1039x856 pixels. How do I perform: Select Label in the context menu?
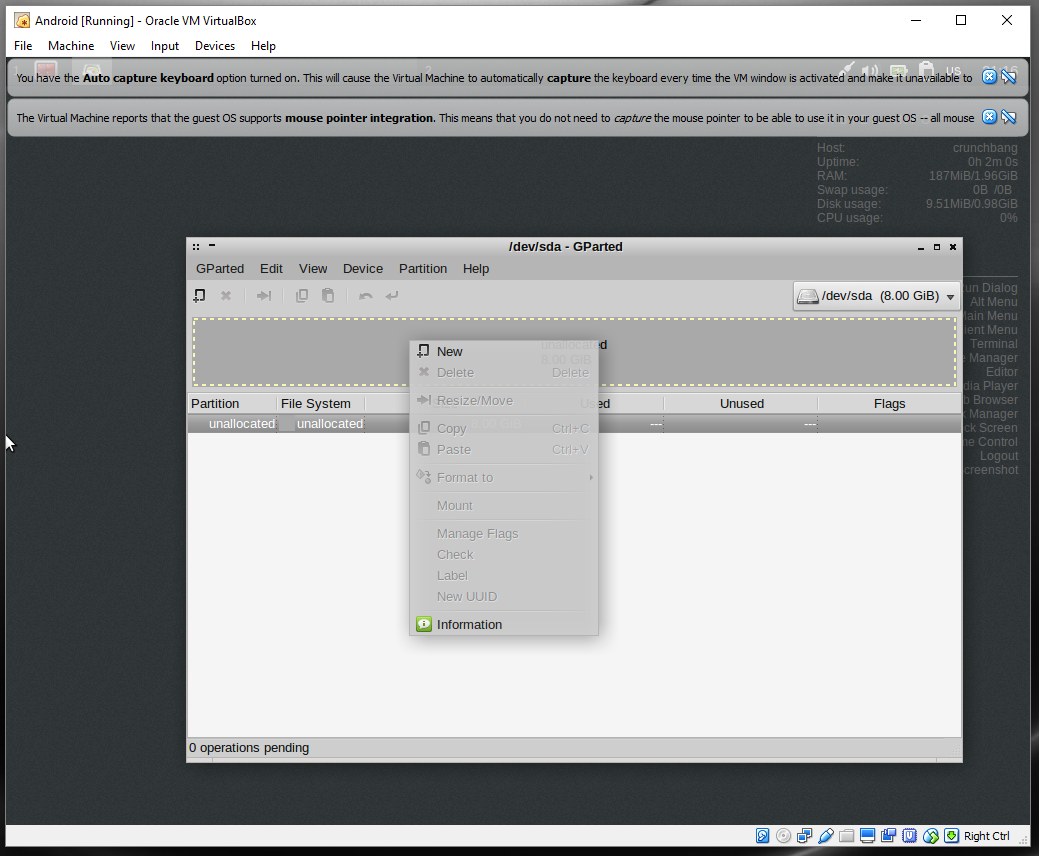click(504, 575)
